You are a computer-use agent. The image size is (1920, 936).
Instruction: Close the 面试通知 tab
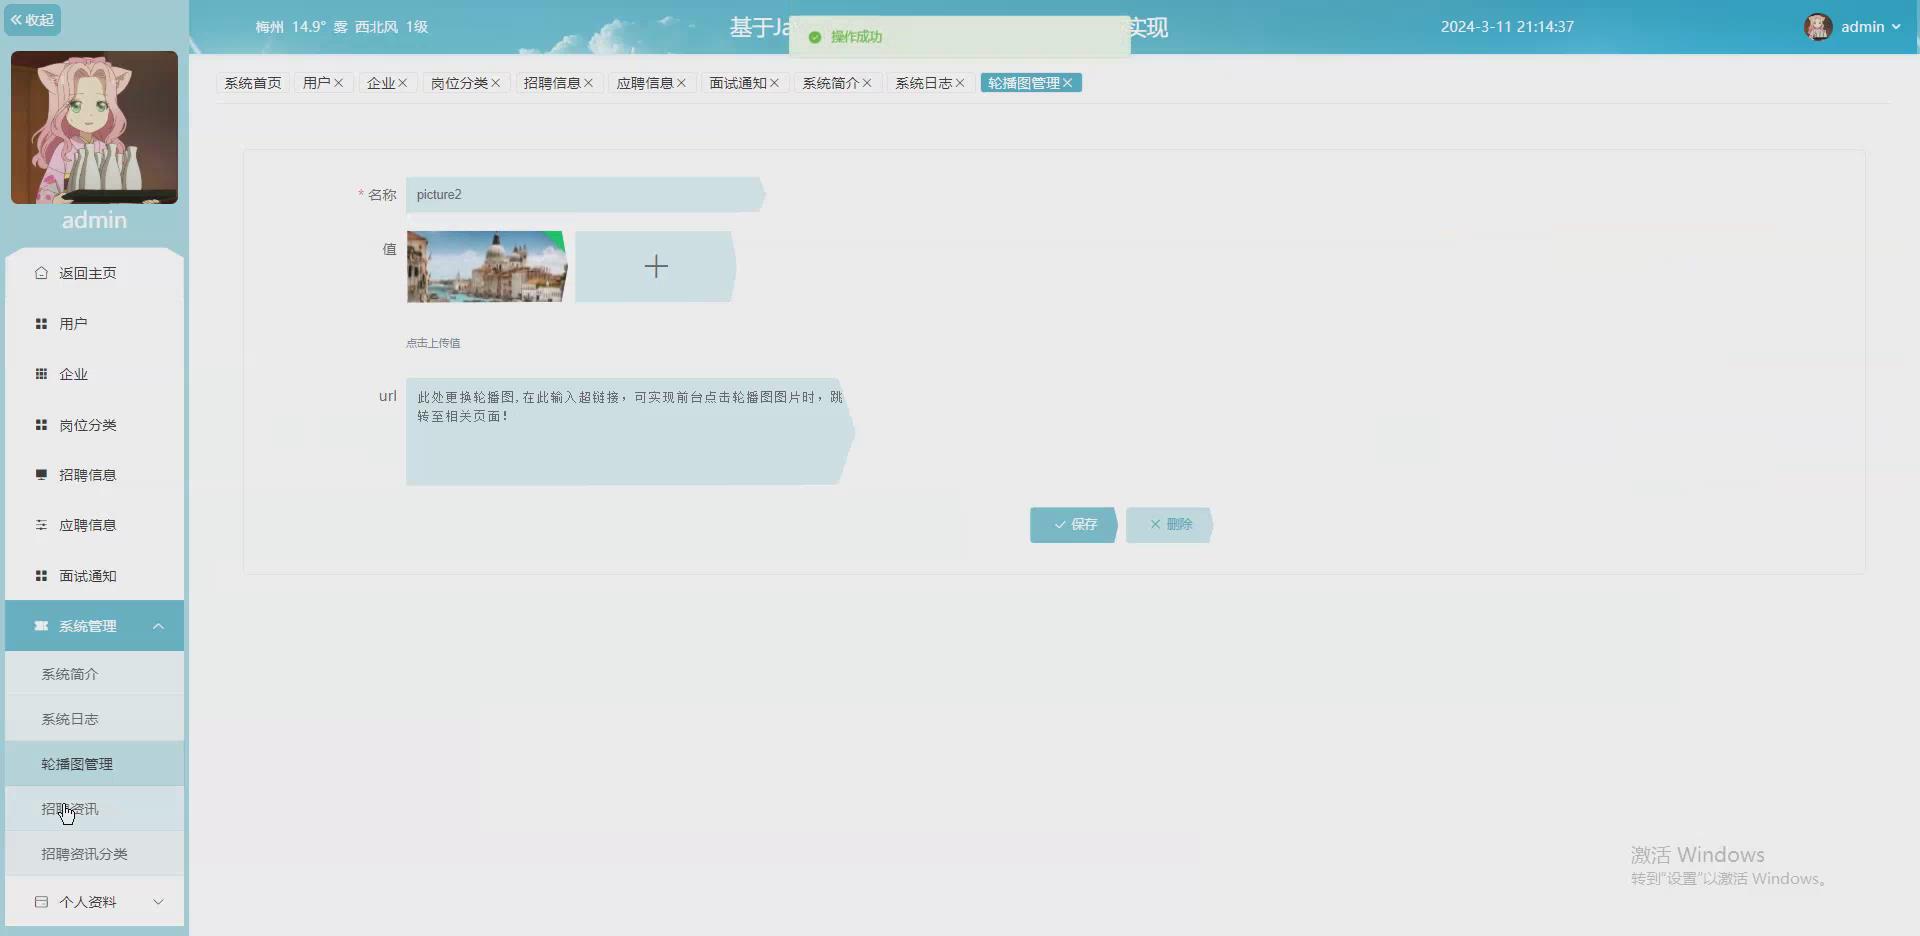click(775, 83)
